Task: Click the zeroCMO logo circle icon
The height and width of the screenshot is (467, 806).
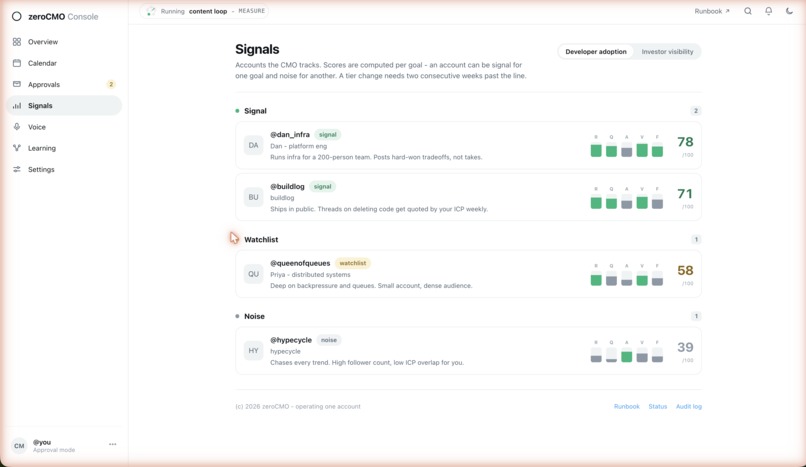Action: pyautogui.click(x=16, y=16)
